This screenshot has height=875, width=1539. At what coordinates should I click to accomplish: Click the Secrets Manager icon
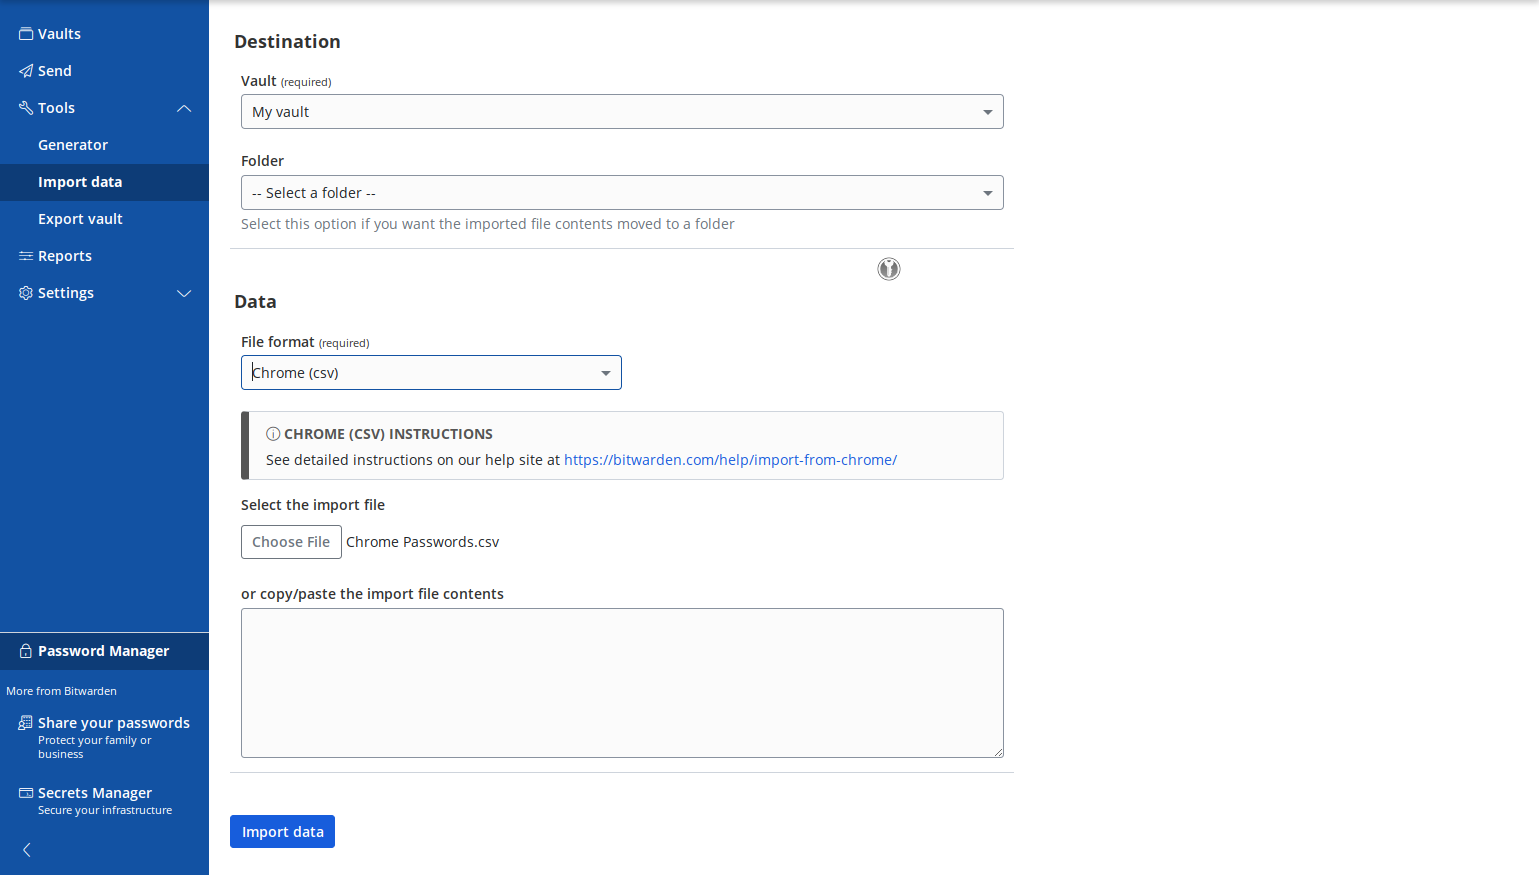(x=26, y=793)
